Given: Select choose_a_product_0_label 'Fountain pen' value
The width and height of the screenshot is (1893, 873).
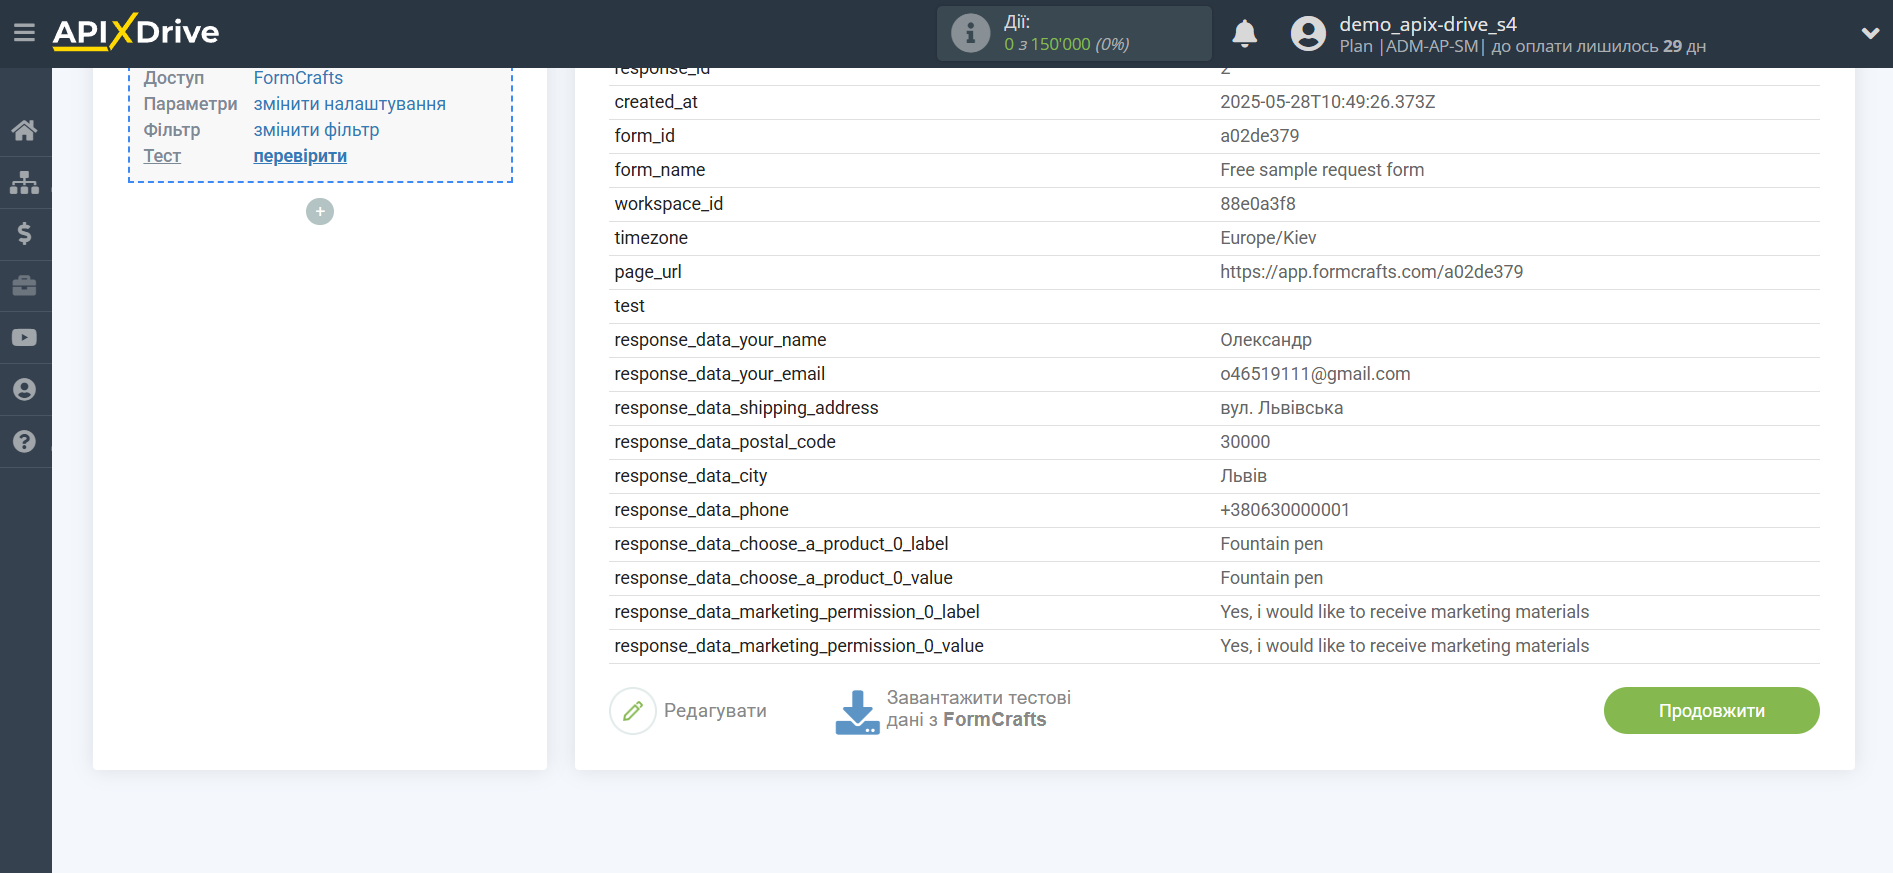Looking at the screenshot, I should [x=1271, y=544].
